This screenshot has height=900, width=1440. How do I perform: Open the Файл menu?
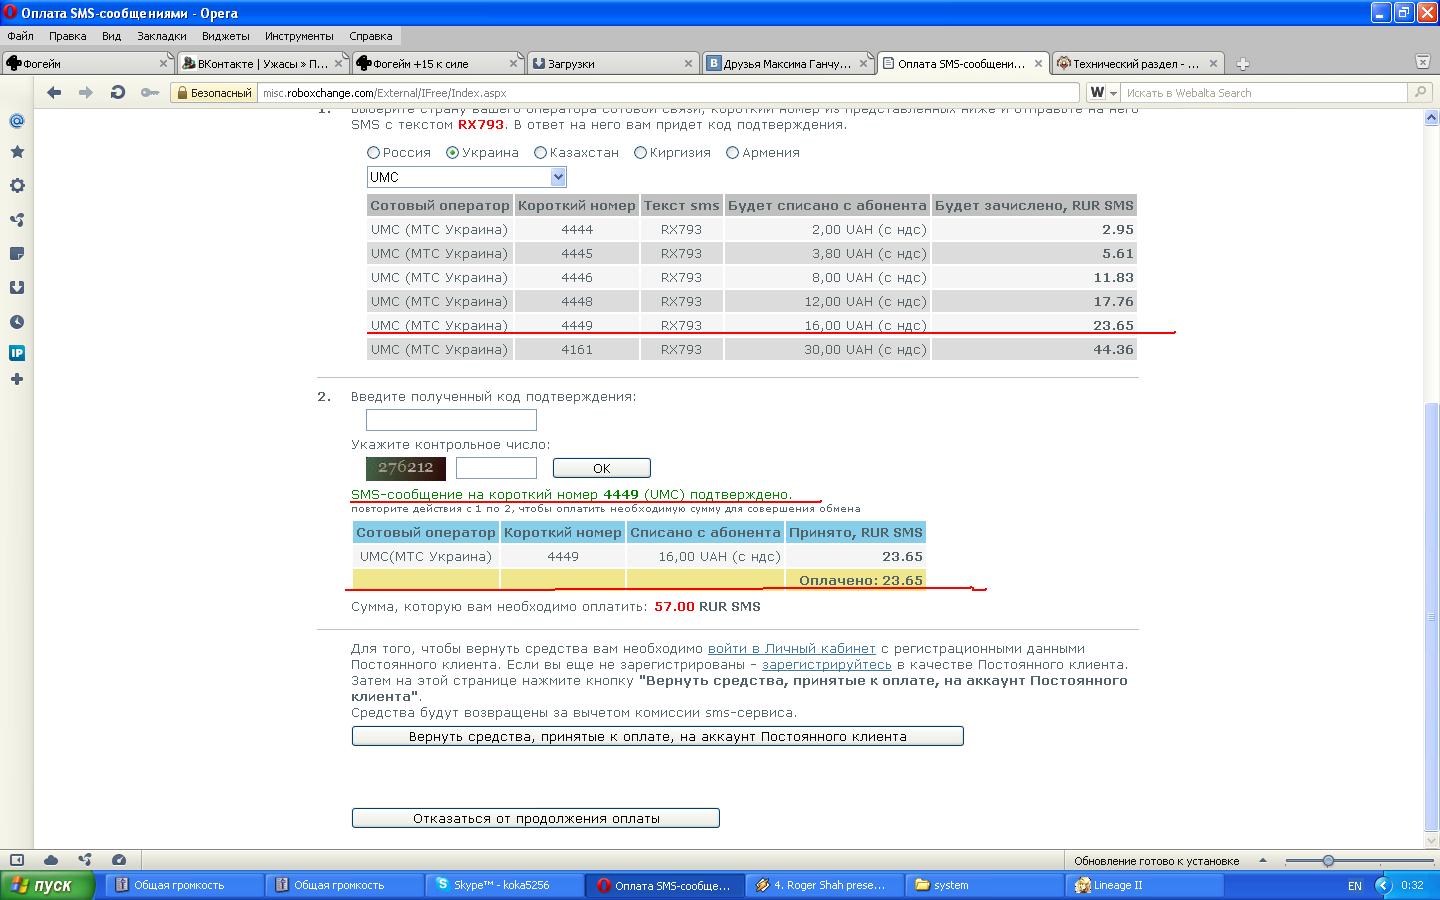pyautogui.click(x=20, y=36)
